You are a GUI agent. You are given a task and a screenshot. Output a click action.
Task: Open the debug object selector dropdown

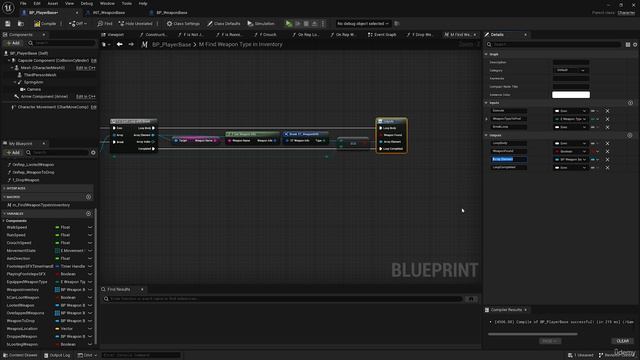(x=363, y=24)
